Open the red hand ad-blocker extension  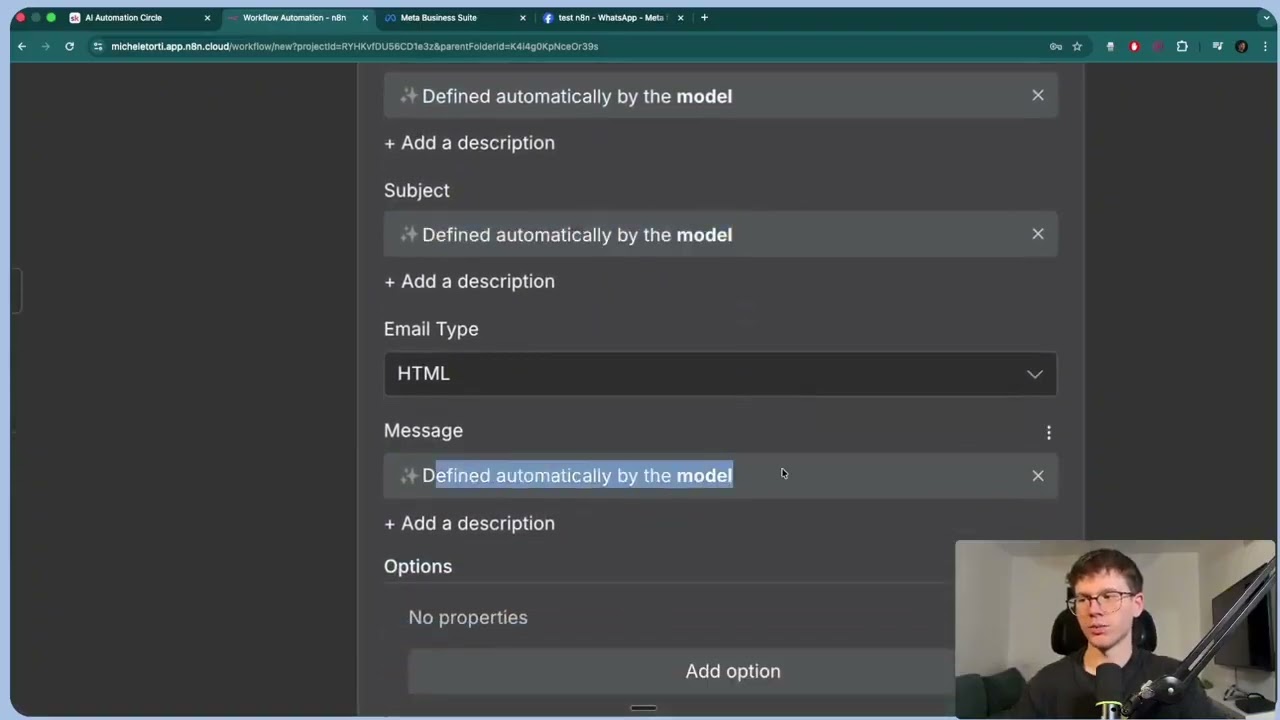[1134, 46]
